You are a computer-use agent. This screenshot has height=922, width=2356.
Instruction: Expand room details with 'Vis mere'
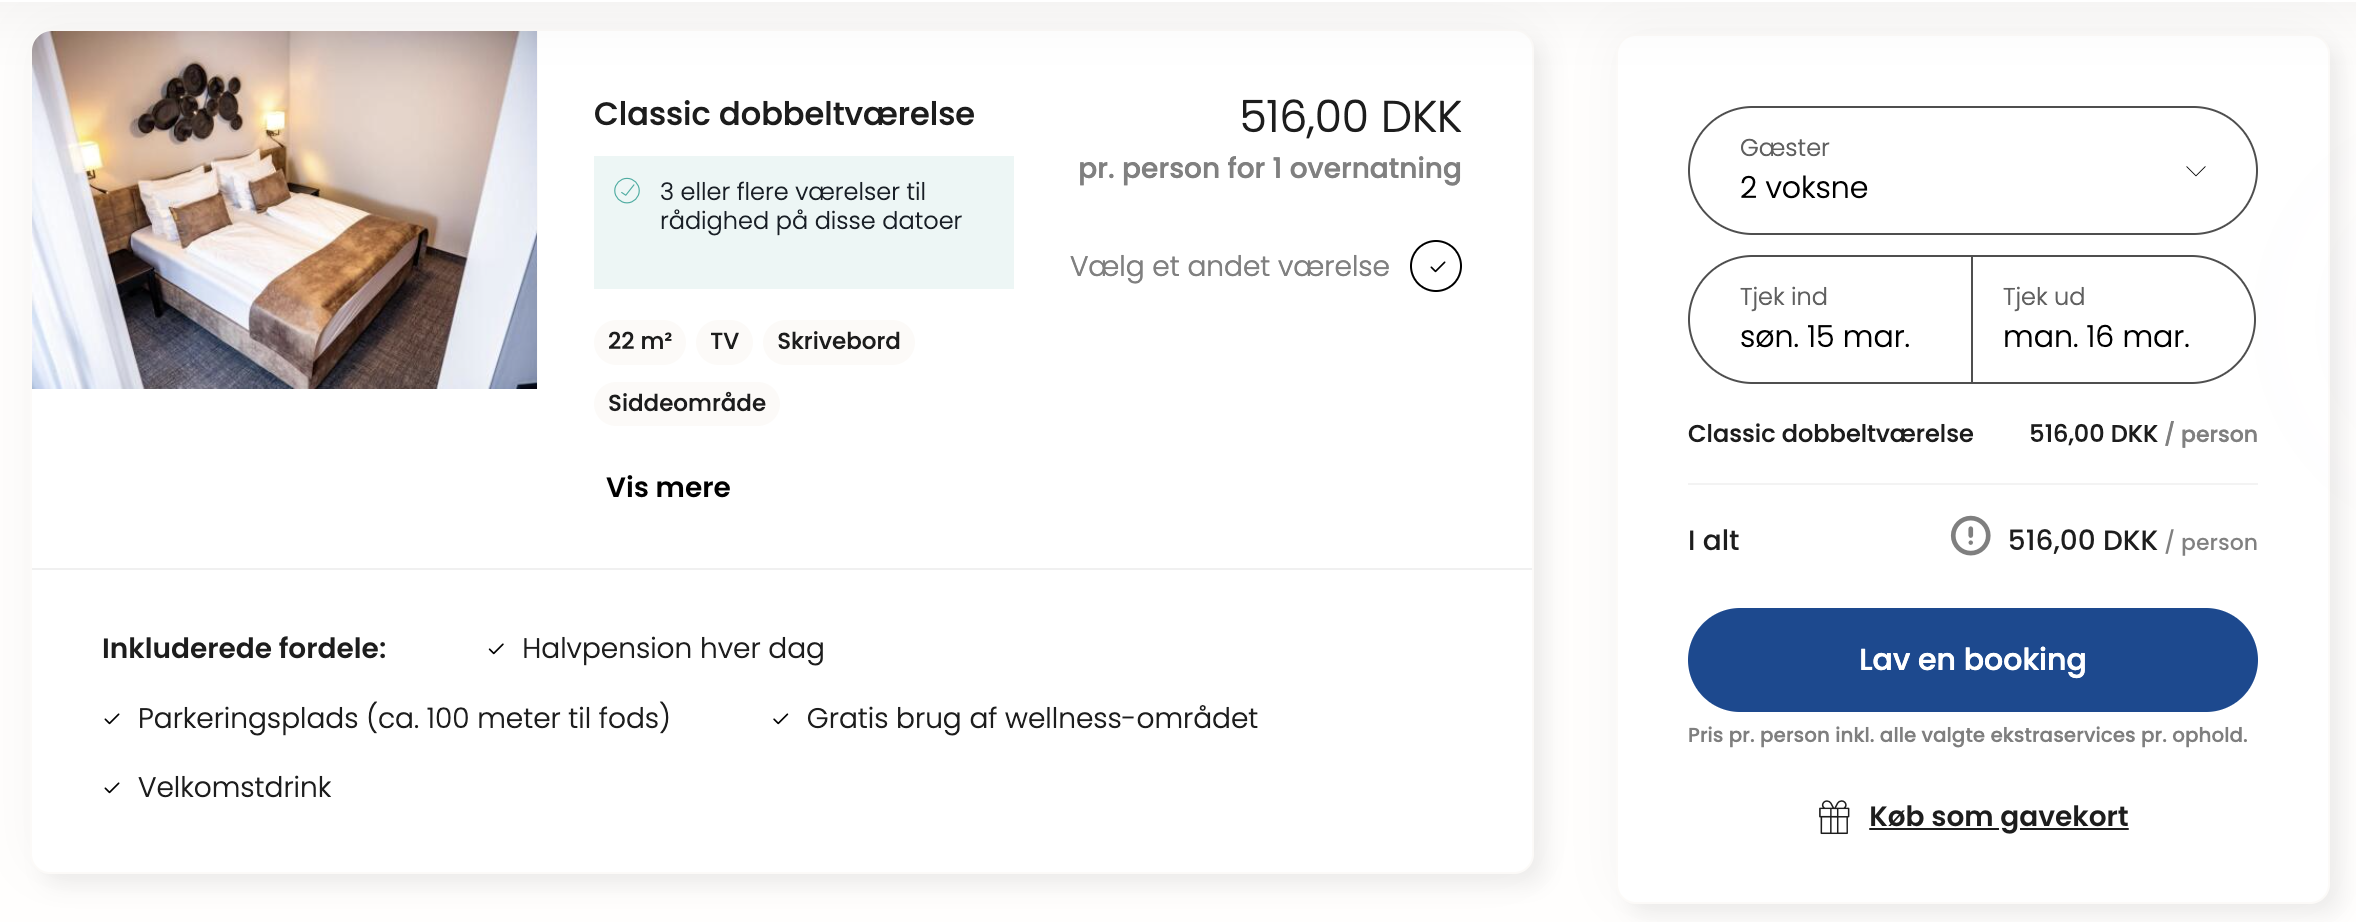point(668,487)
